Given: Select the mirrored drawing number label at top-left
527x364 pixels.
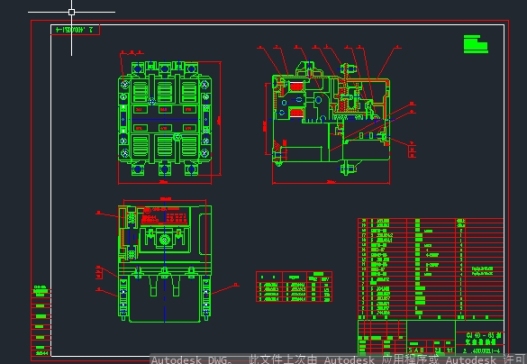Looking at the screenshot, I should coord(75,30).
